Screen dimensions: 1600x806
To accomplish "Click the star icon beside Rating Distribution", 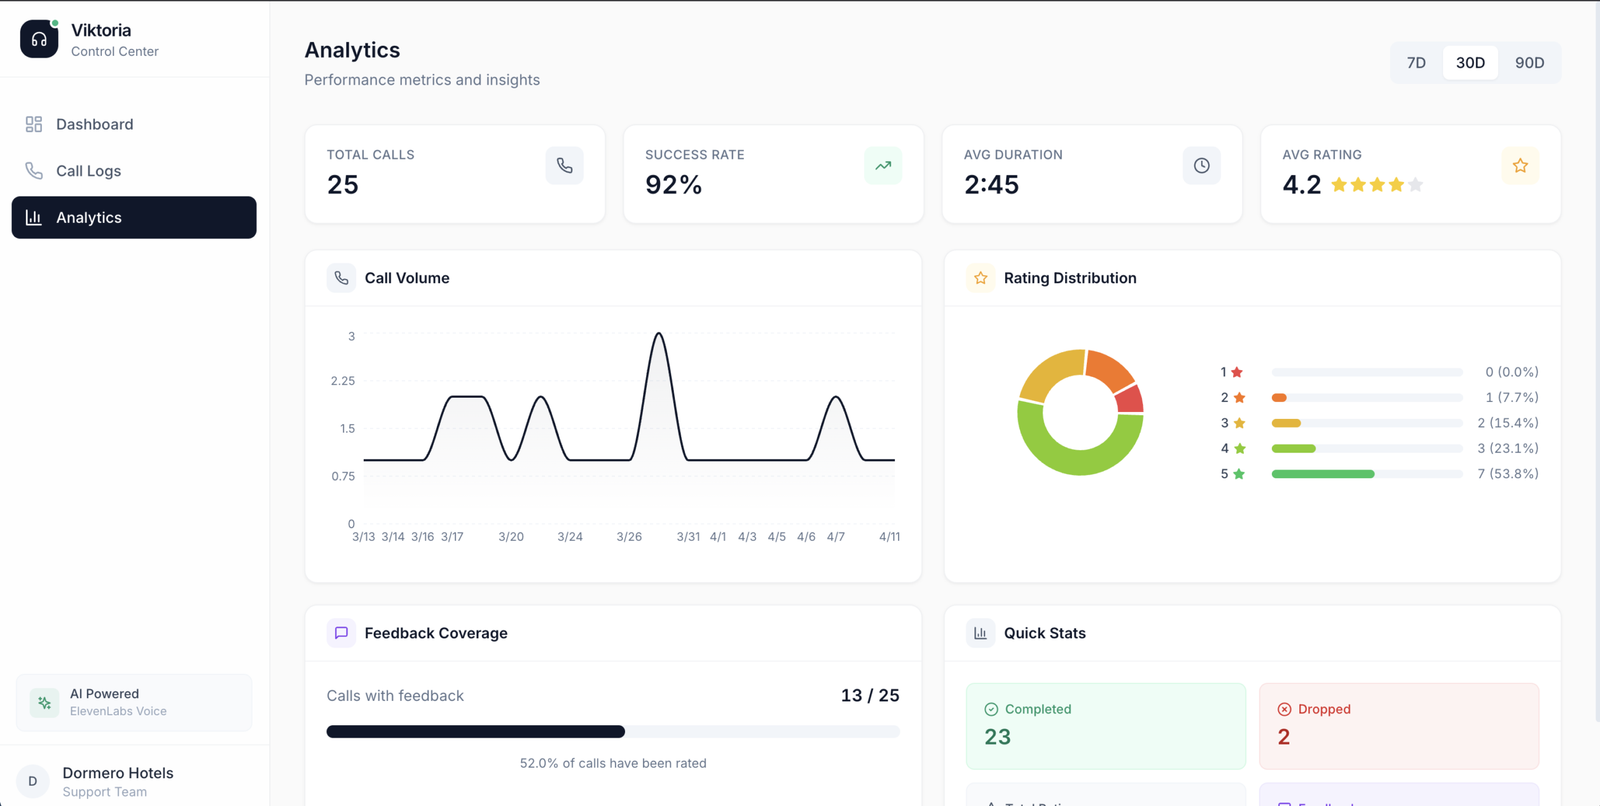I will [x=980, y=278].
